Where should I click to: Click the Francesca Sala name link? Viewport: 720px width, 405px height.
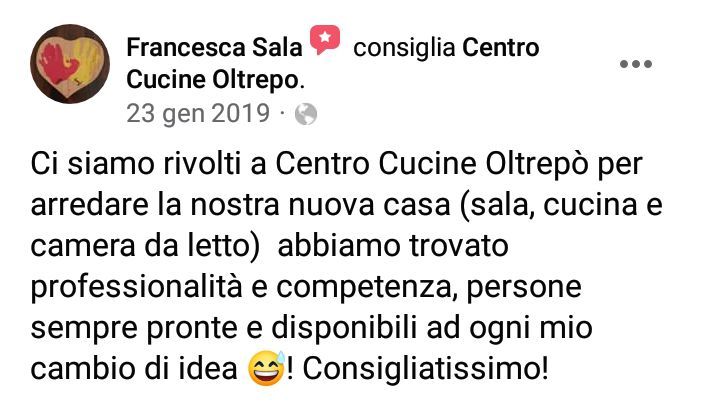point(214,47)
